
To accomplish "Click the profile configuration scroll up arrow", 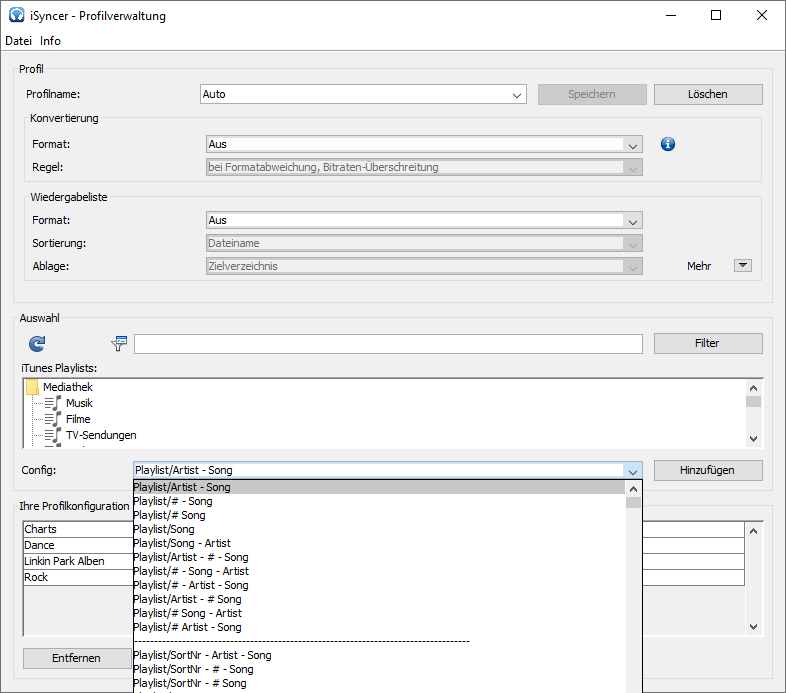I will [x=753, y=531].
